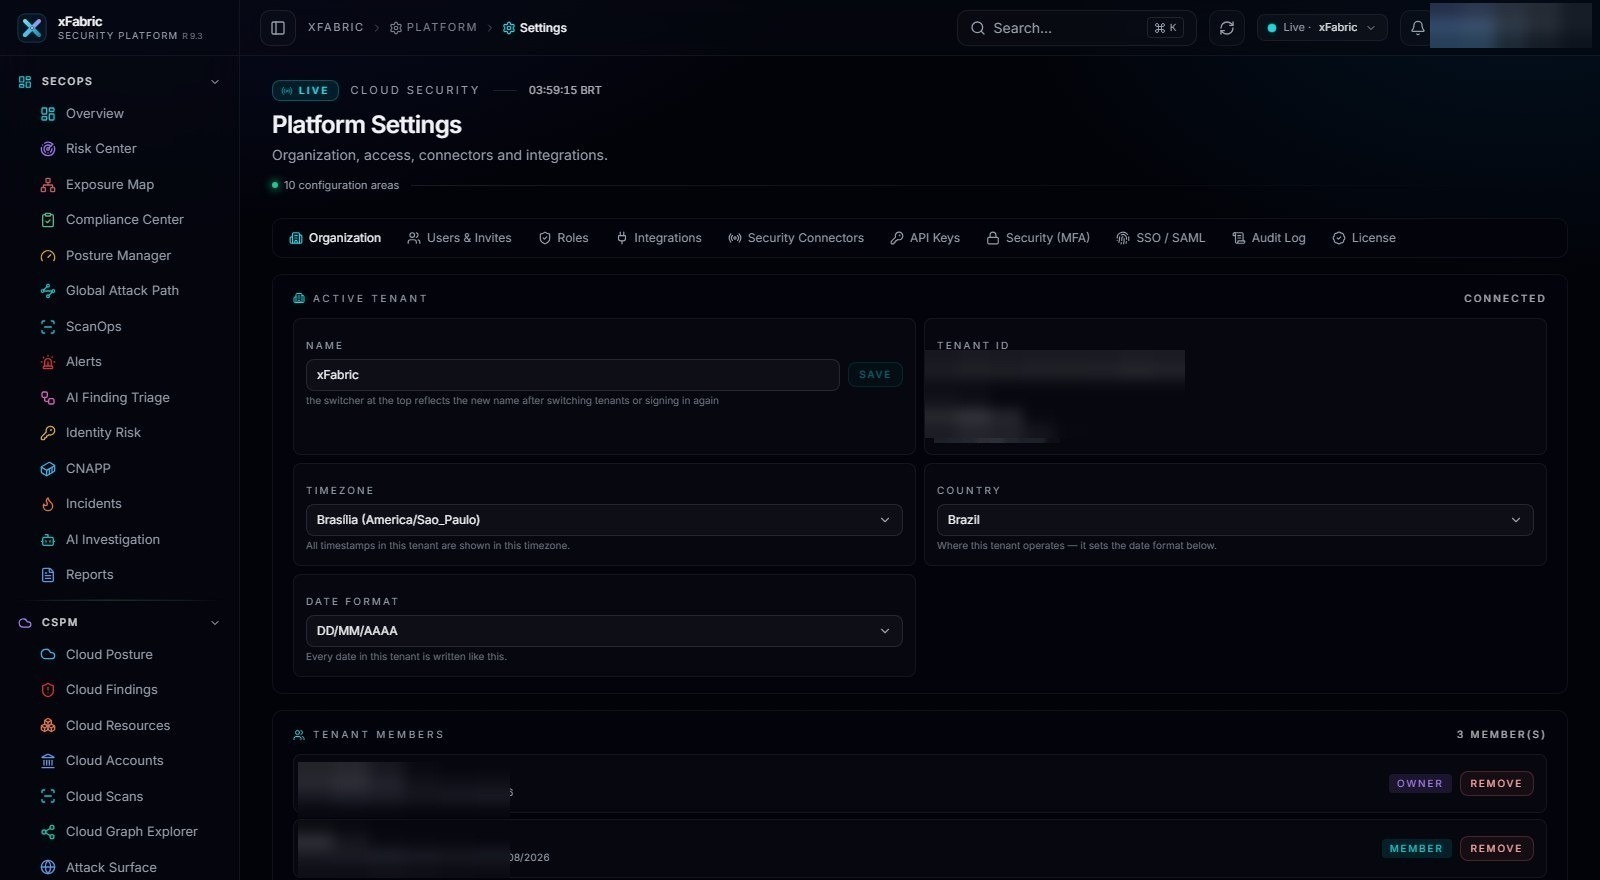Click the AI Finding Triage icon
The height and width of the screenshot is (880, 1600).
[48, 398]
